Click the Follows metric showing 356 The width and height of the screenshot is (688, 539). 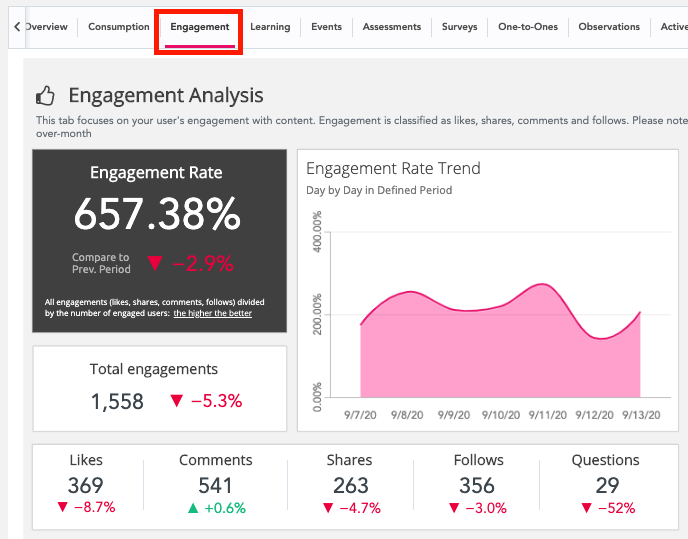coord(477,485)
